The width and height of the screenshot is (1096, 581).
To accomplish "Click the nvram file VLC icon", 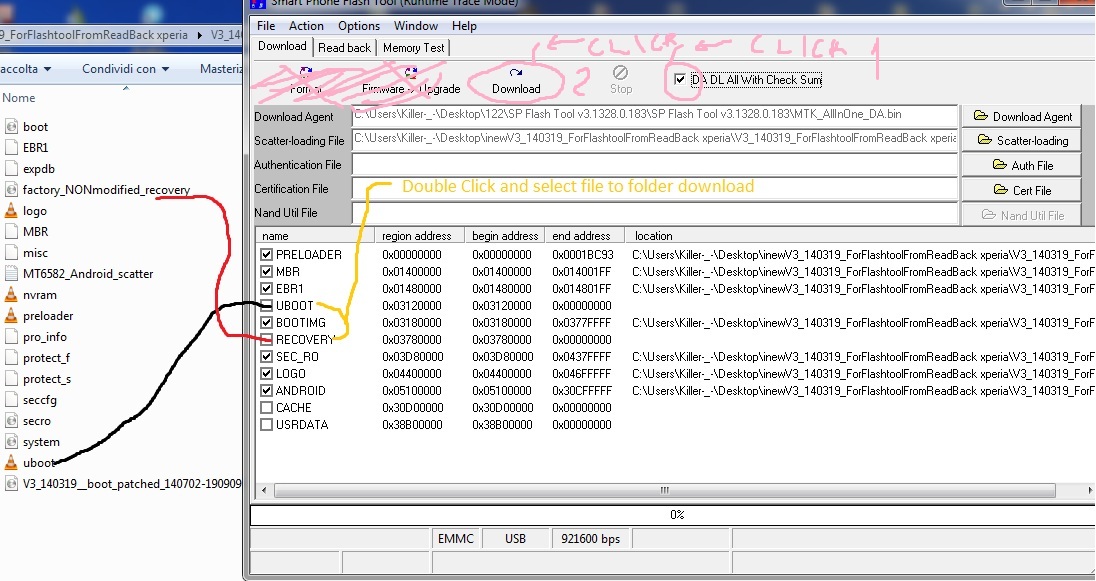I will coord(10,294).
